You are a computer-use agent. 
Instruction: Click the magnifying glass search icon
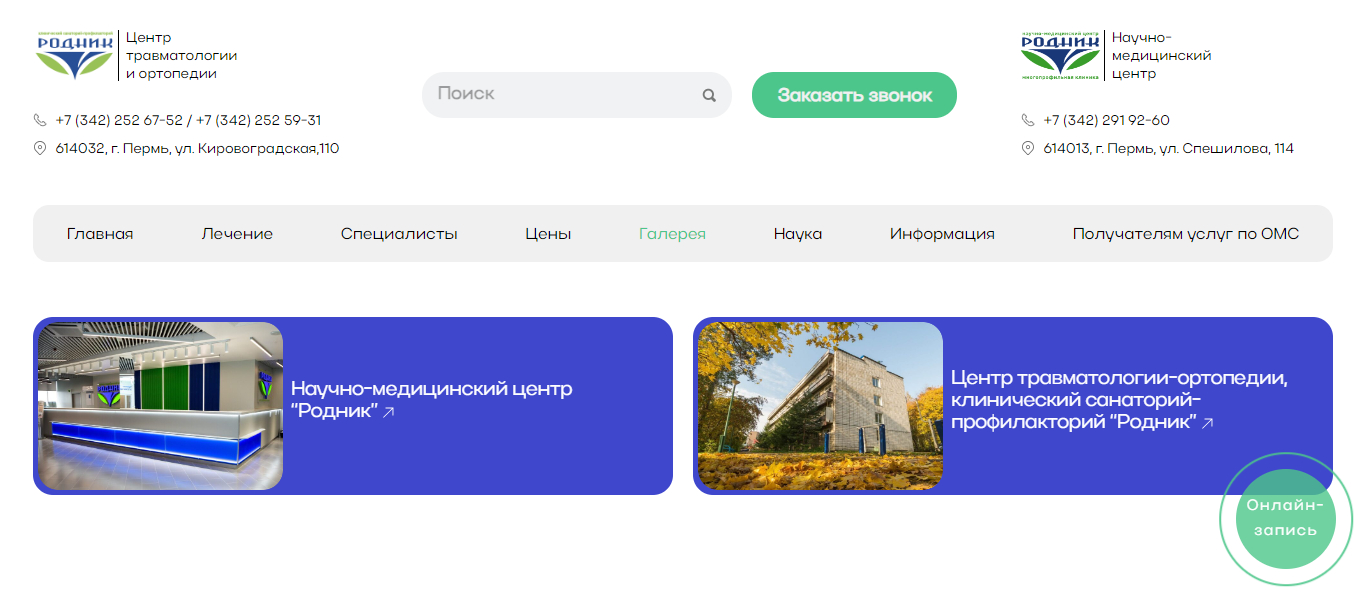point(709,96)
